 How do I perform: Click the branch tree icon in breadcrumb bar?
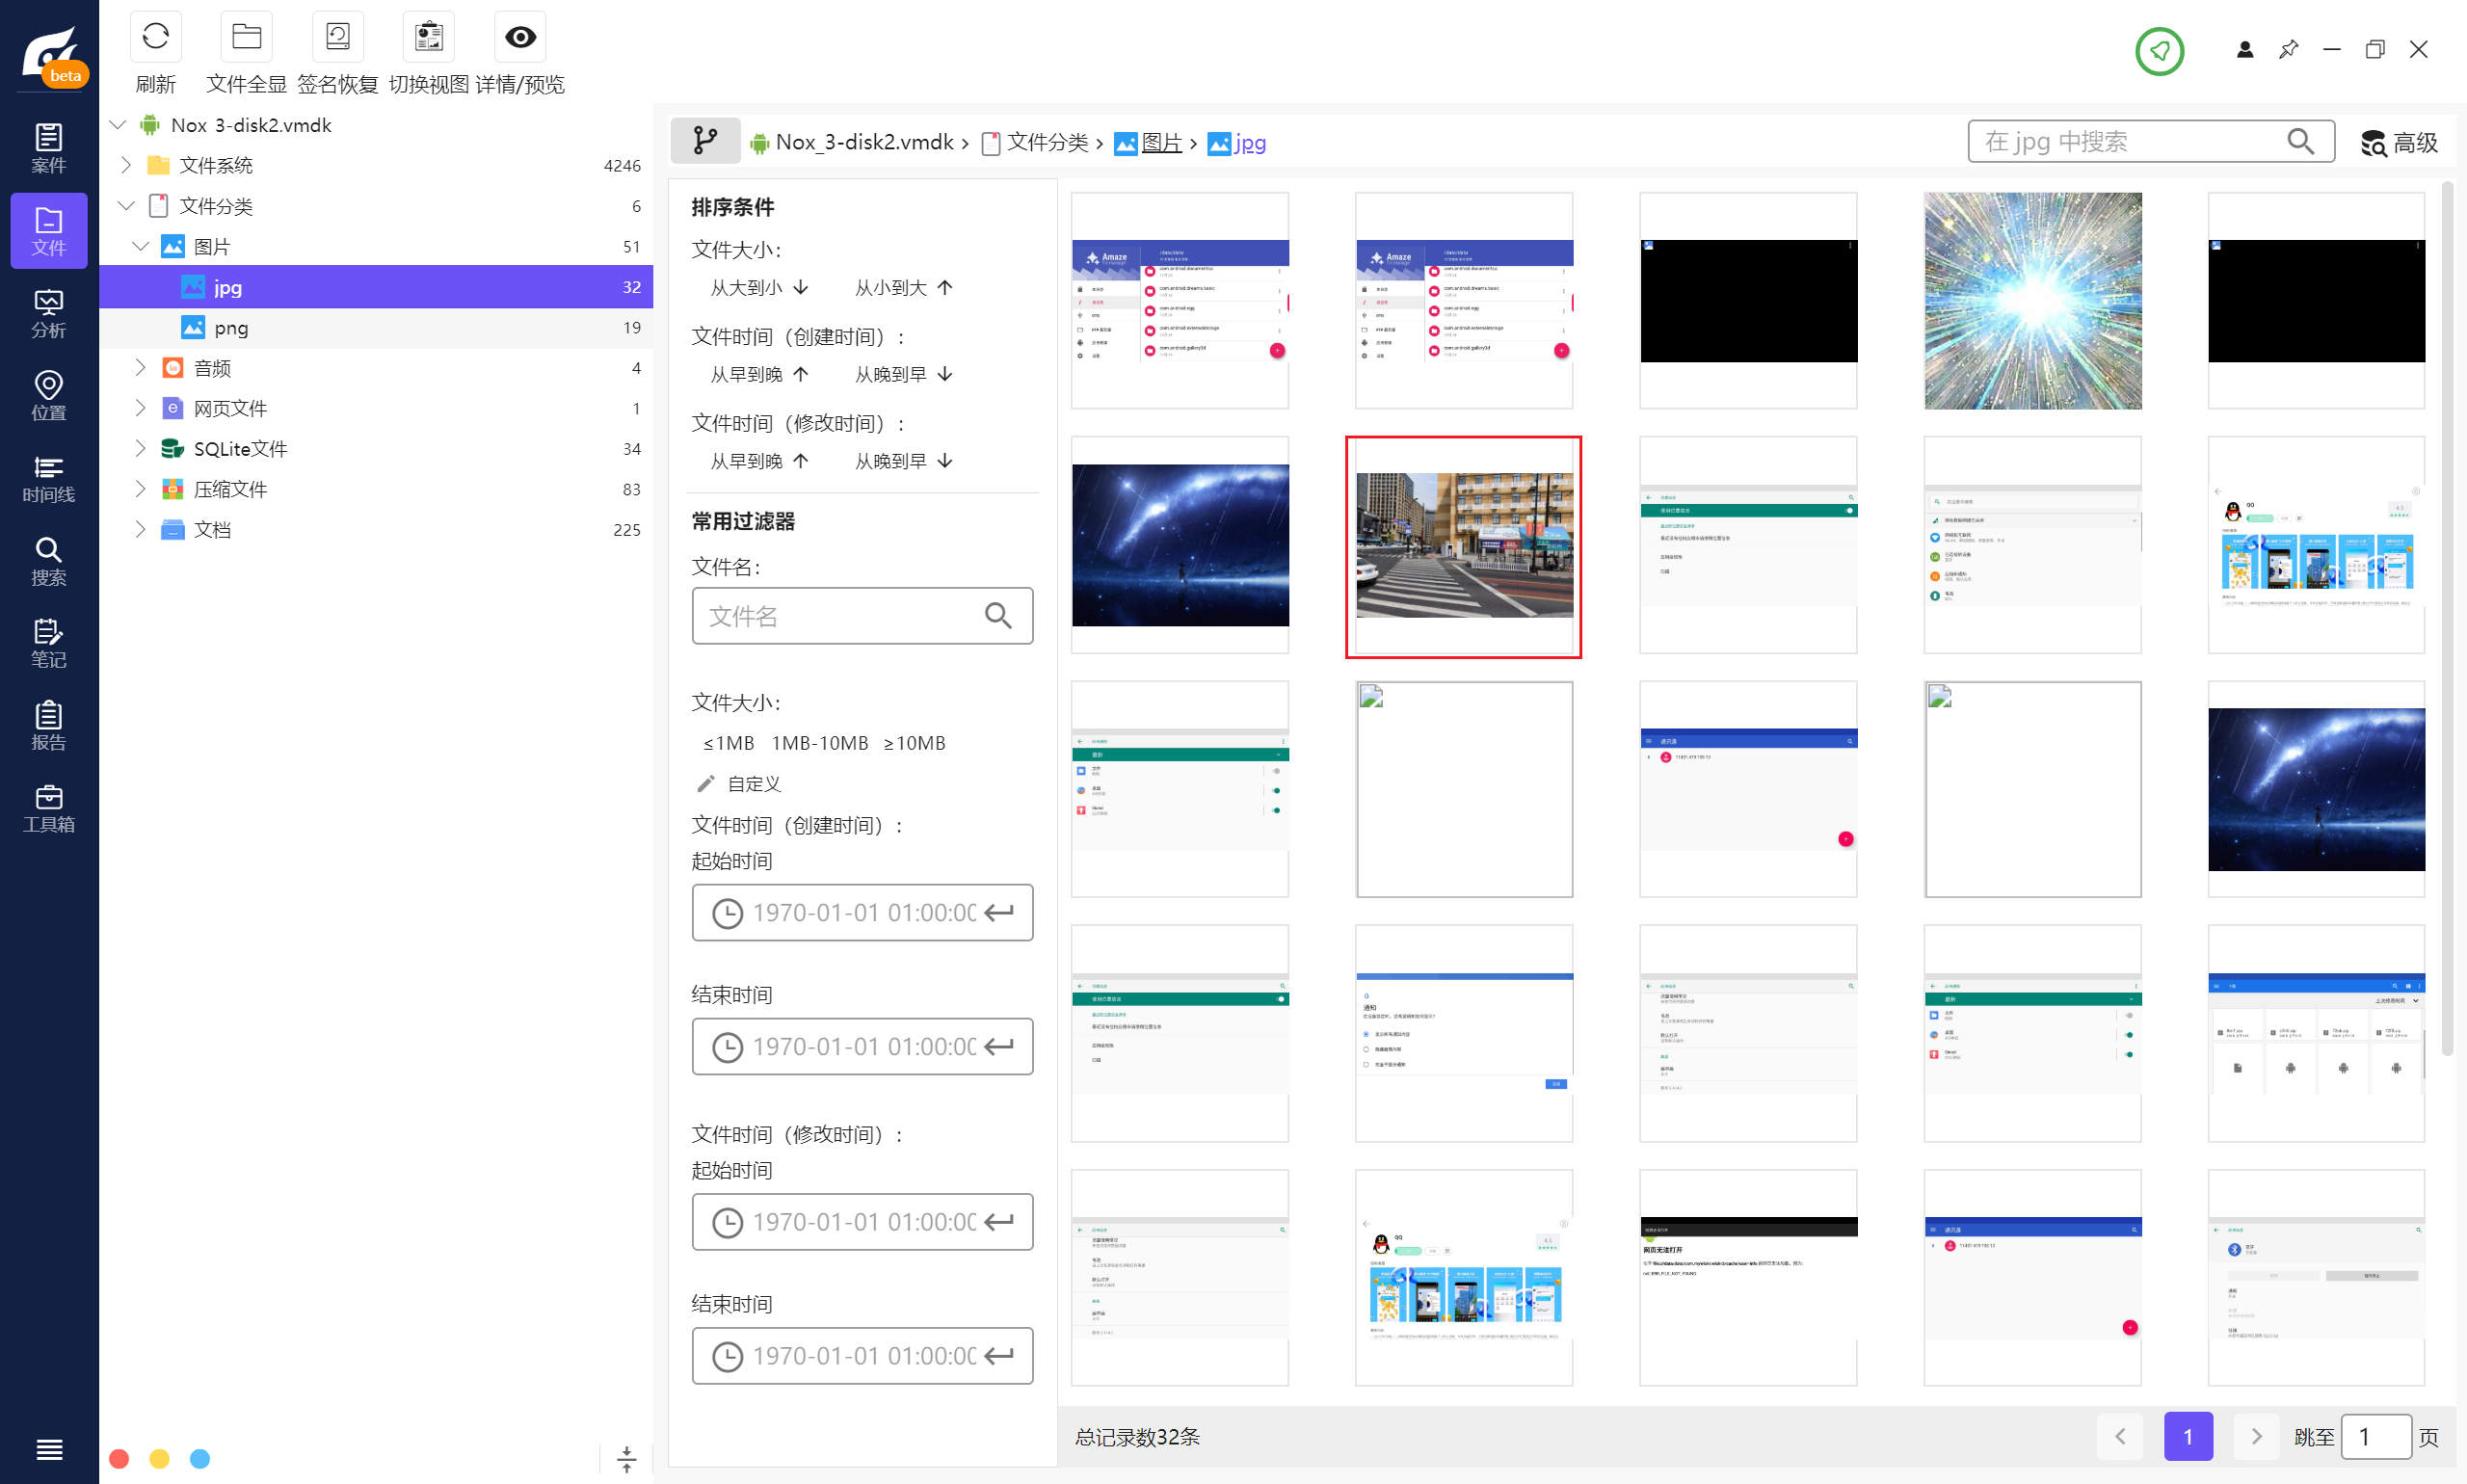[705, 141]
